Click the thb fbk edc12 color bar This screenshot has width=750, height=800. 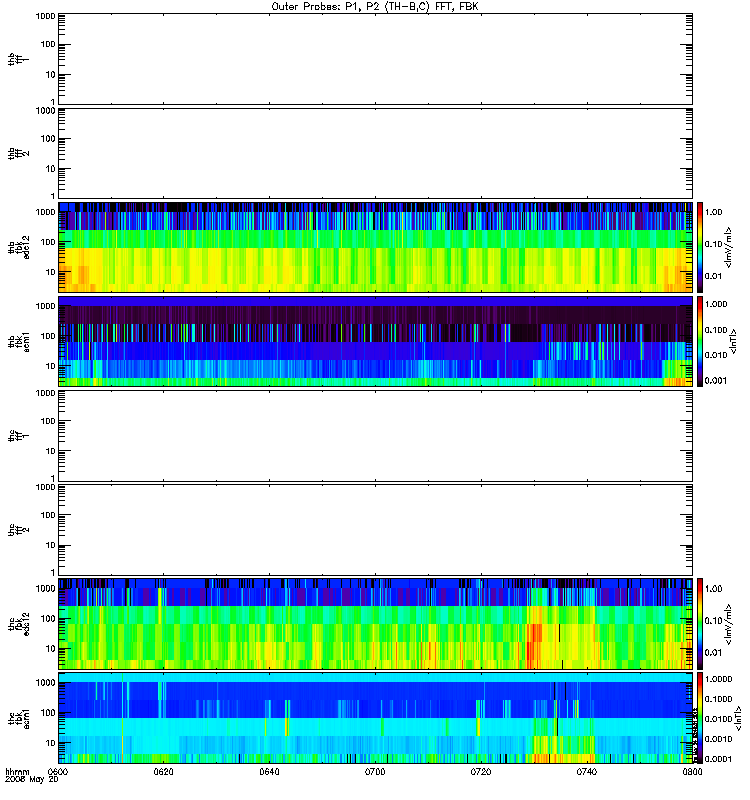[x=700, y=247]
